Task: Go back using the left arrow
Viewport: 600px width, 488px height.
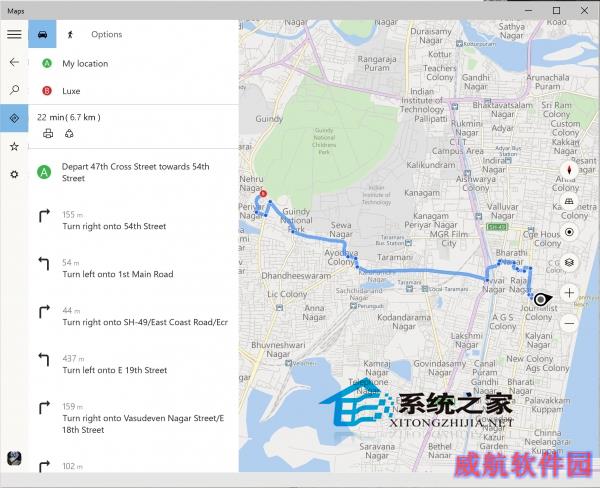Action: pos(14,62)
